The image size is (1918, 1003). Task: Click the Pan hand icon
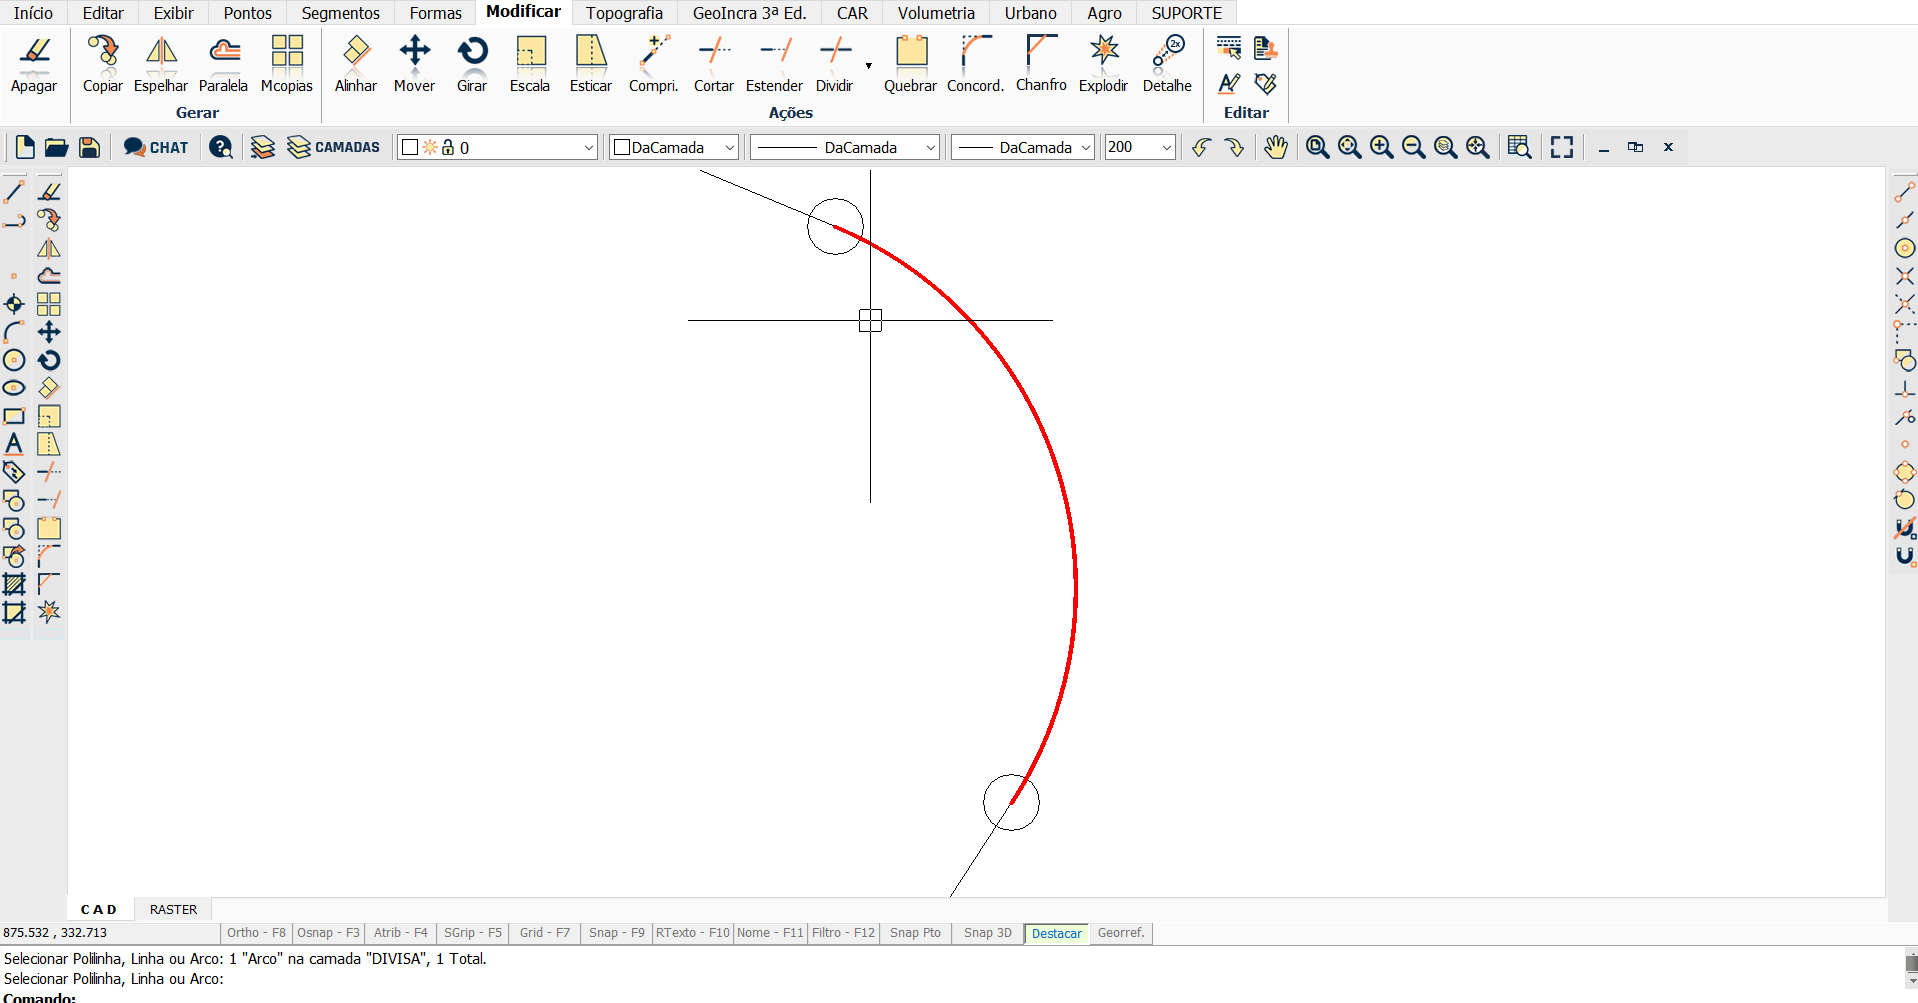click(x=1275, y=148)
